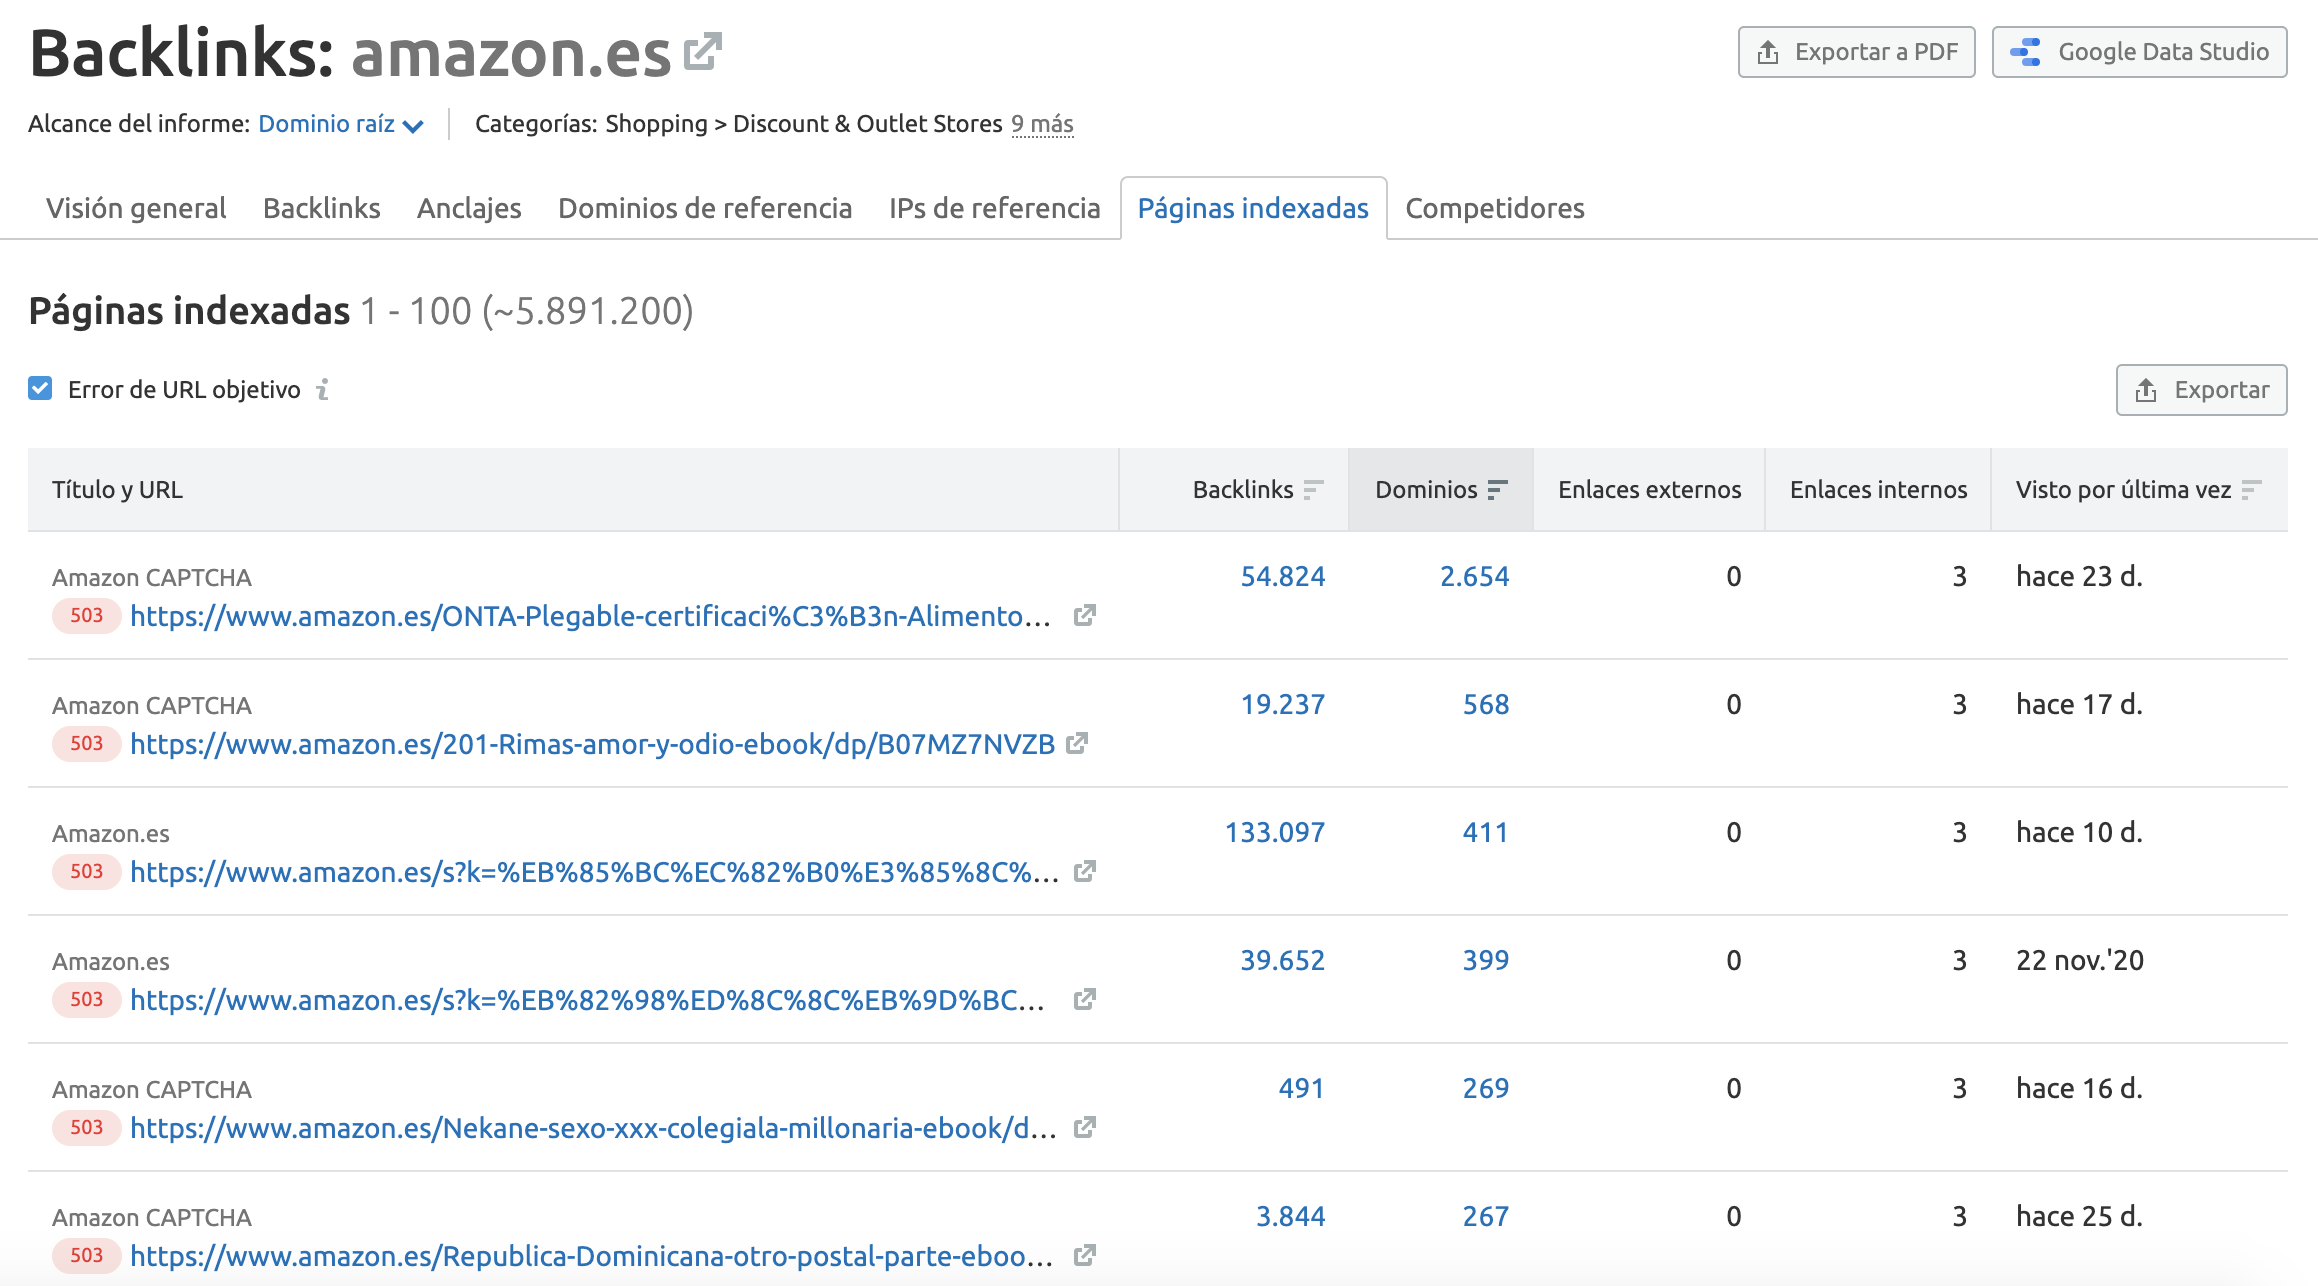2318x1286 pixels.
Task: Click 'hace 23 d.' last seen value
Action: (2080, 576)
